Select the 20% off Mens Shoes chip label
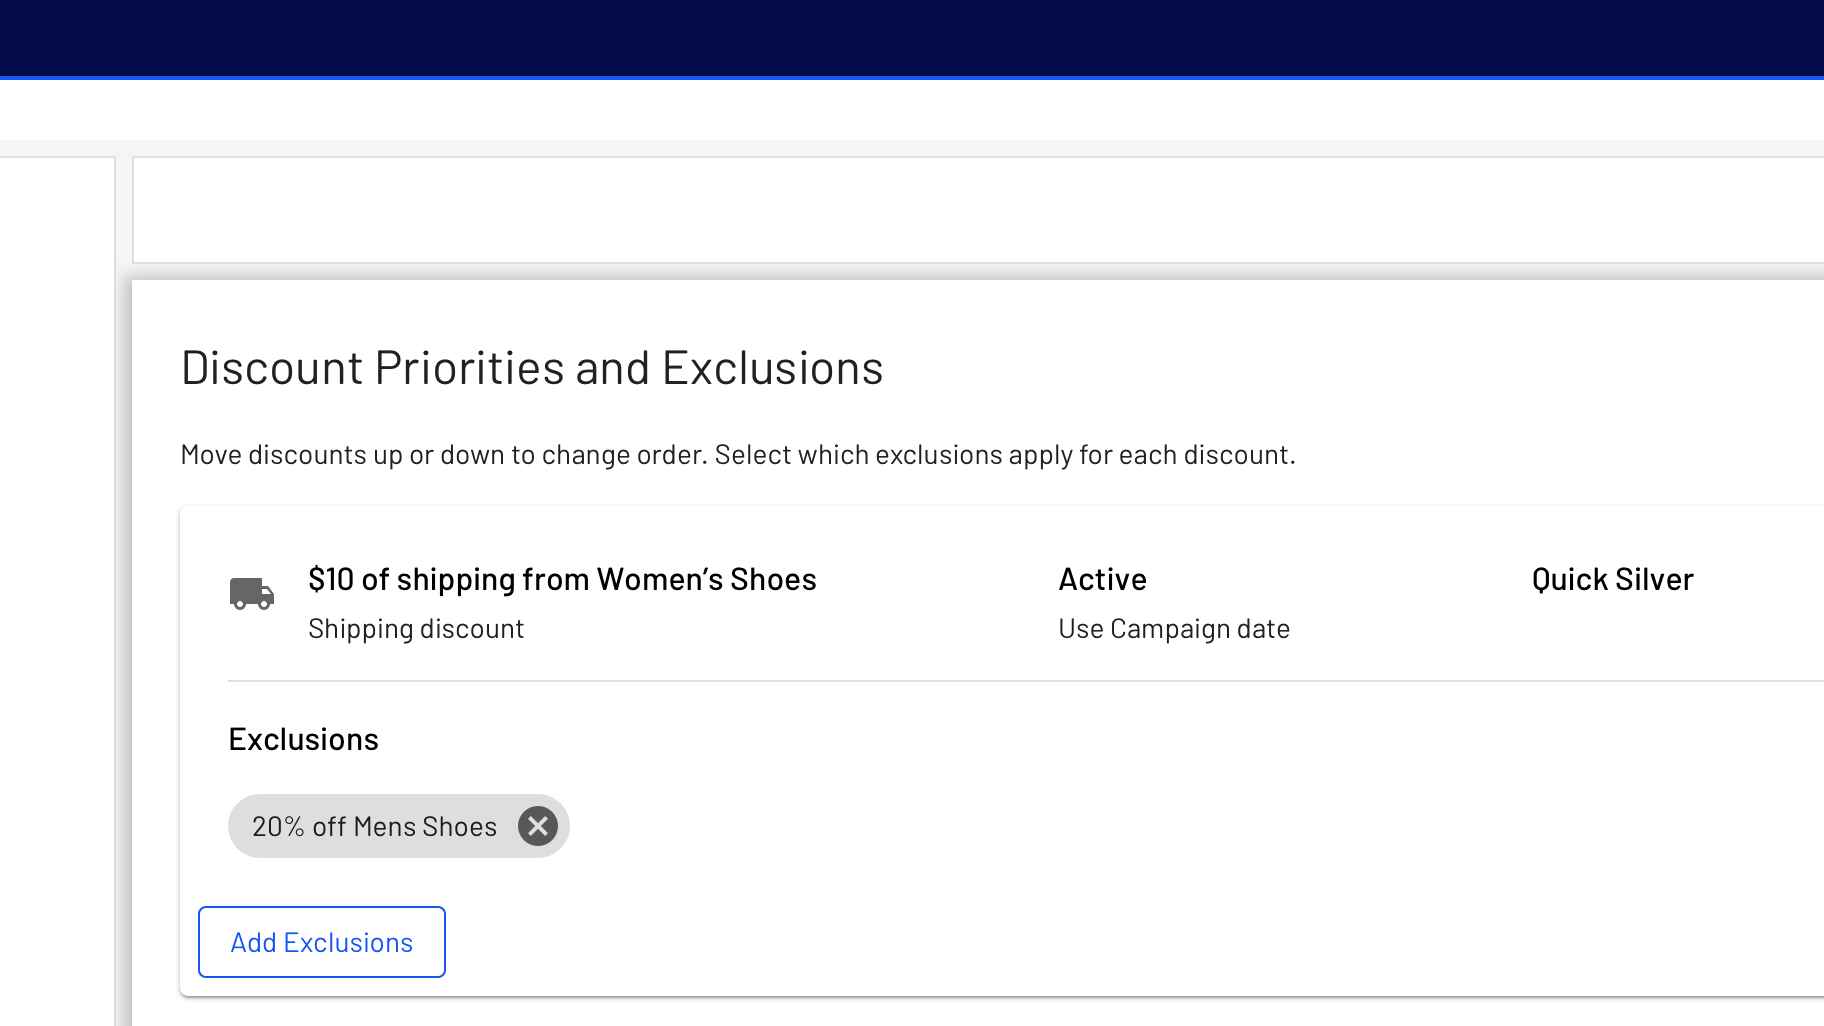This screenshot has height=1026, width=1824. point(374,827)
